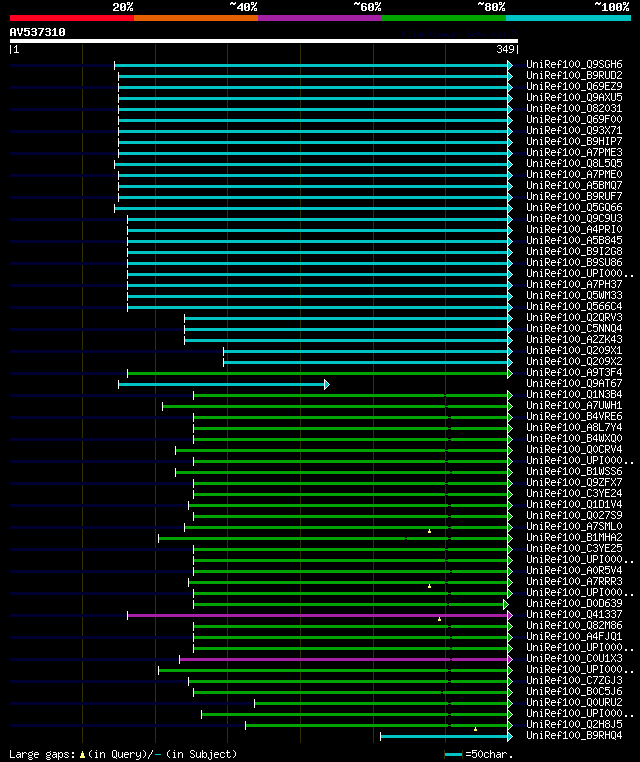
Task: Select the white AV537310 query sequence bar
Action: pyautogui.click(x=264, y=41)
